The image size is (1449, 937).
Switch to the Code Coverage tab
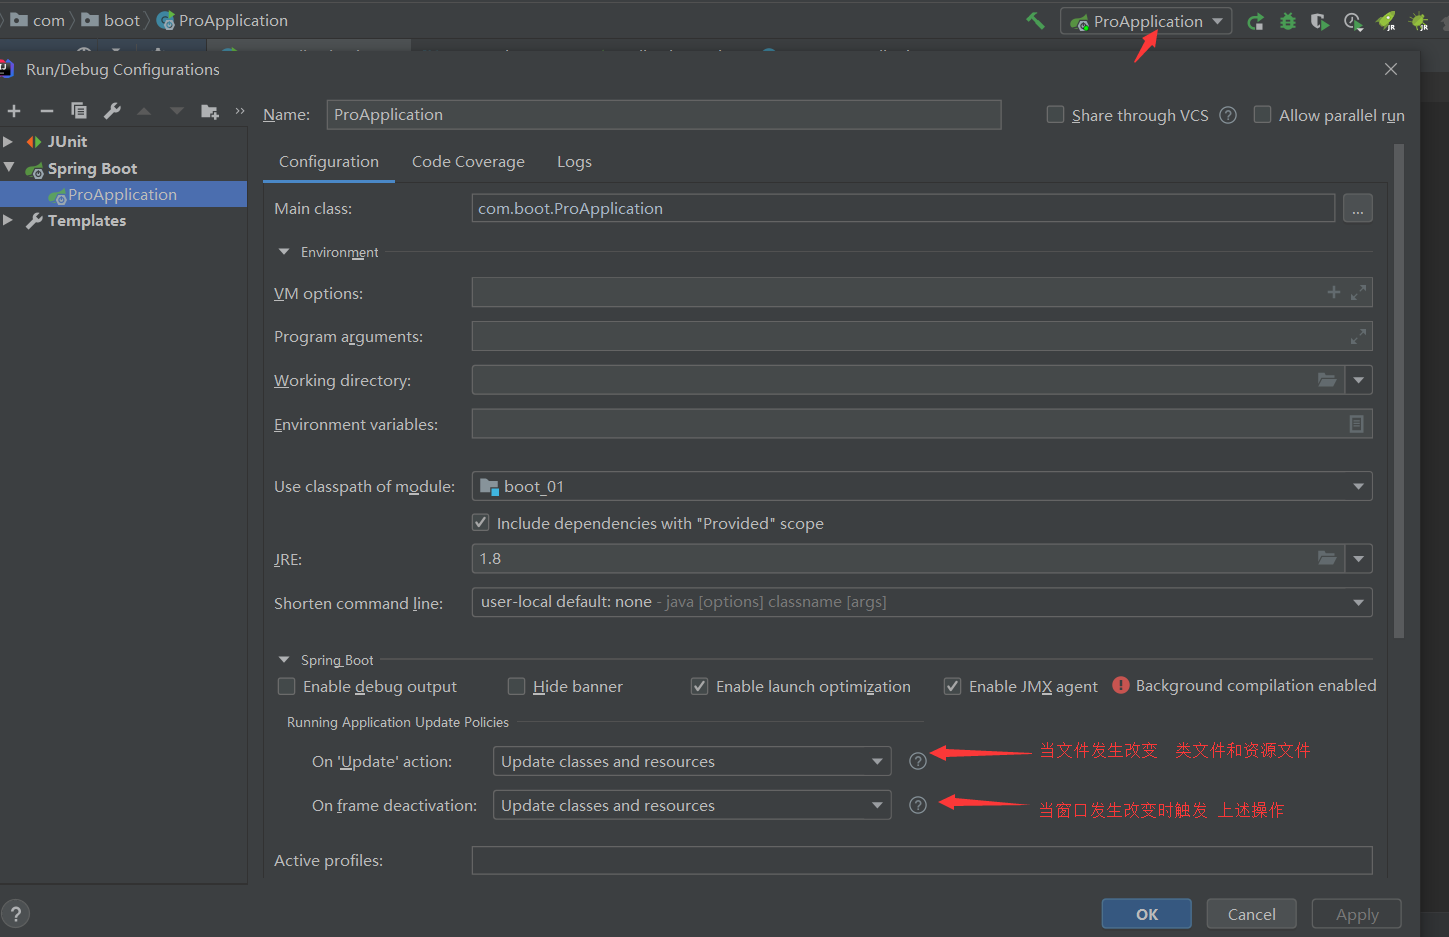468,162
